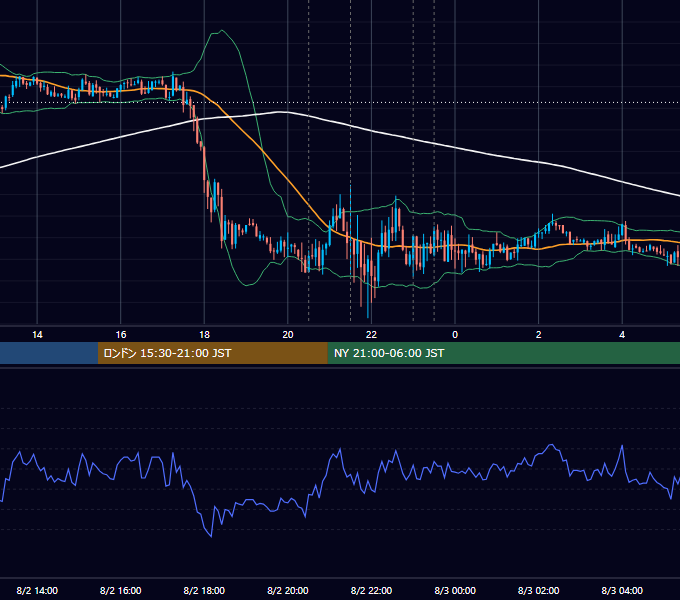Click the NY 21:00-06:00 JST session bar
This screenshot has height=600, width=680.
pyautogui.click(x=503, y=353)
